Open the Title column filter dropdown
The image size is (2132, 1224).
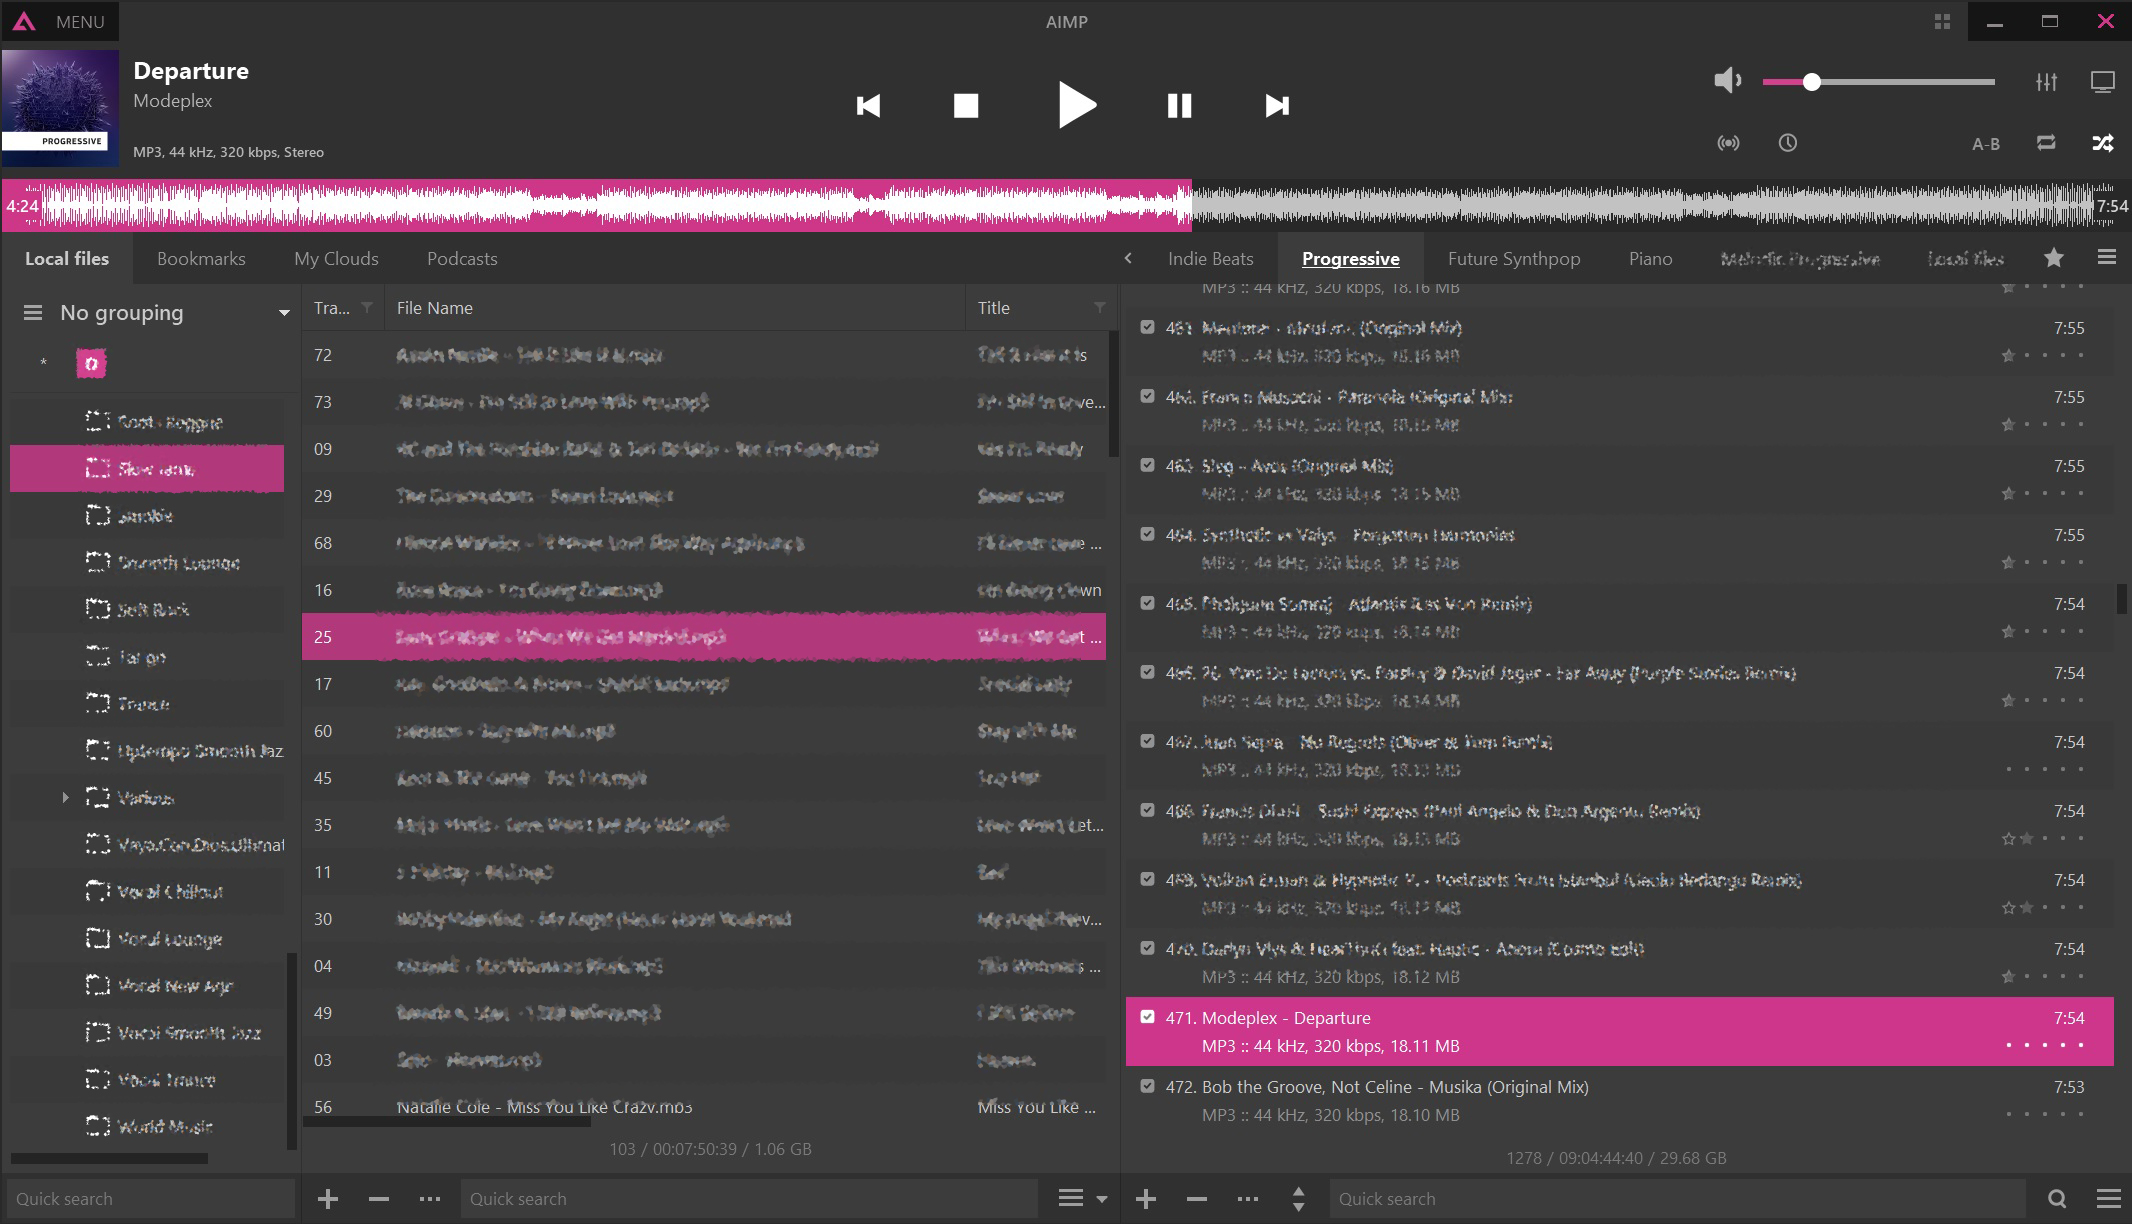point(1099,308)
